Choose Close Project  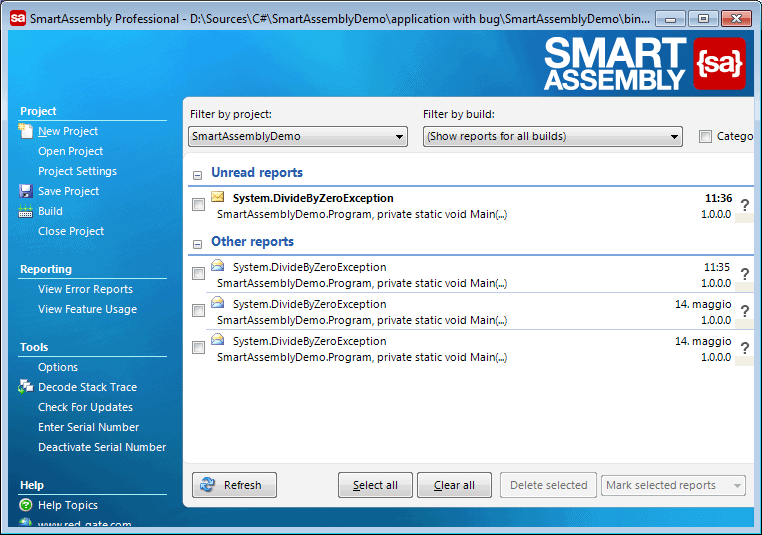[71, 231]
